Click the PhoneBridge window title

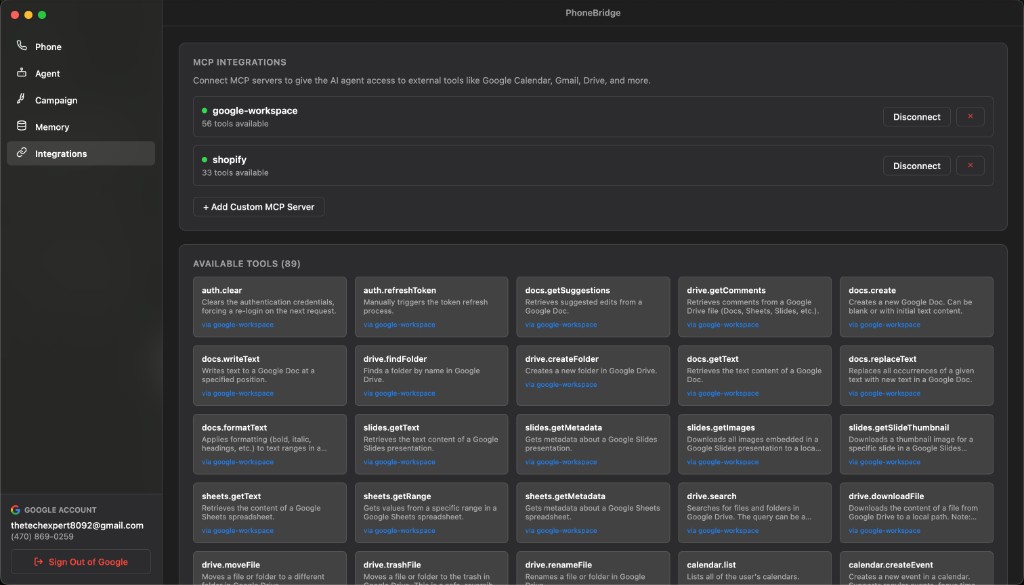(593, 12)
